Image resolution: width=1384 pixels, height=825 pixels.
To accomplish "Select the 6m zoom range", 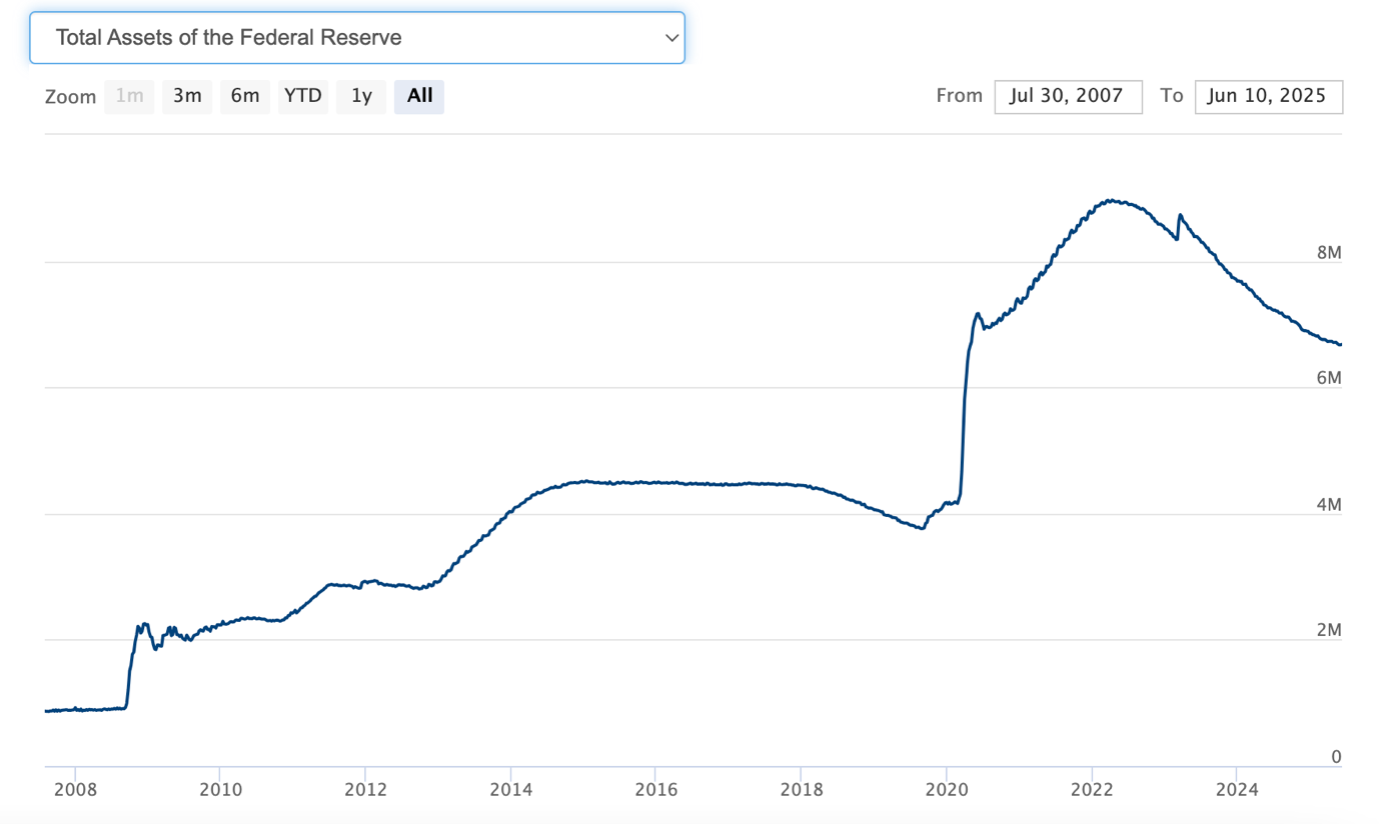I will [x=245, y=96].
